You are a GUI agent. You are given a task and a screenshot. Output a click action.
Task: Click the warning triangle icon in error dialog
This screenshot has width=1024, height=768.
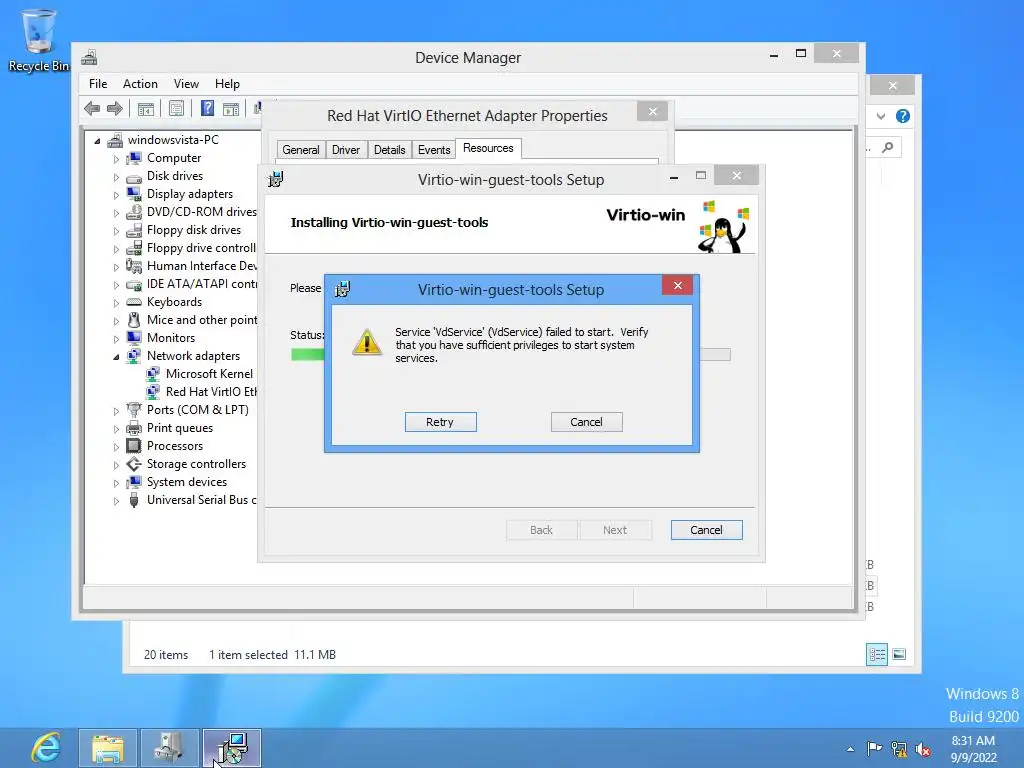pos(367,342)
